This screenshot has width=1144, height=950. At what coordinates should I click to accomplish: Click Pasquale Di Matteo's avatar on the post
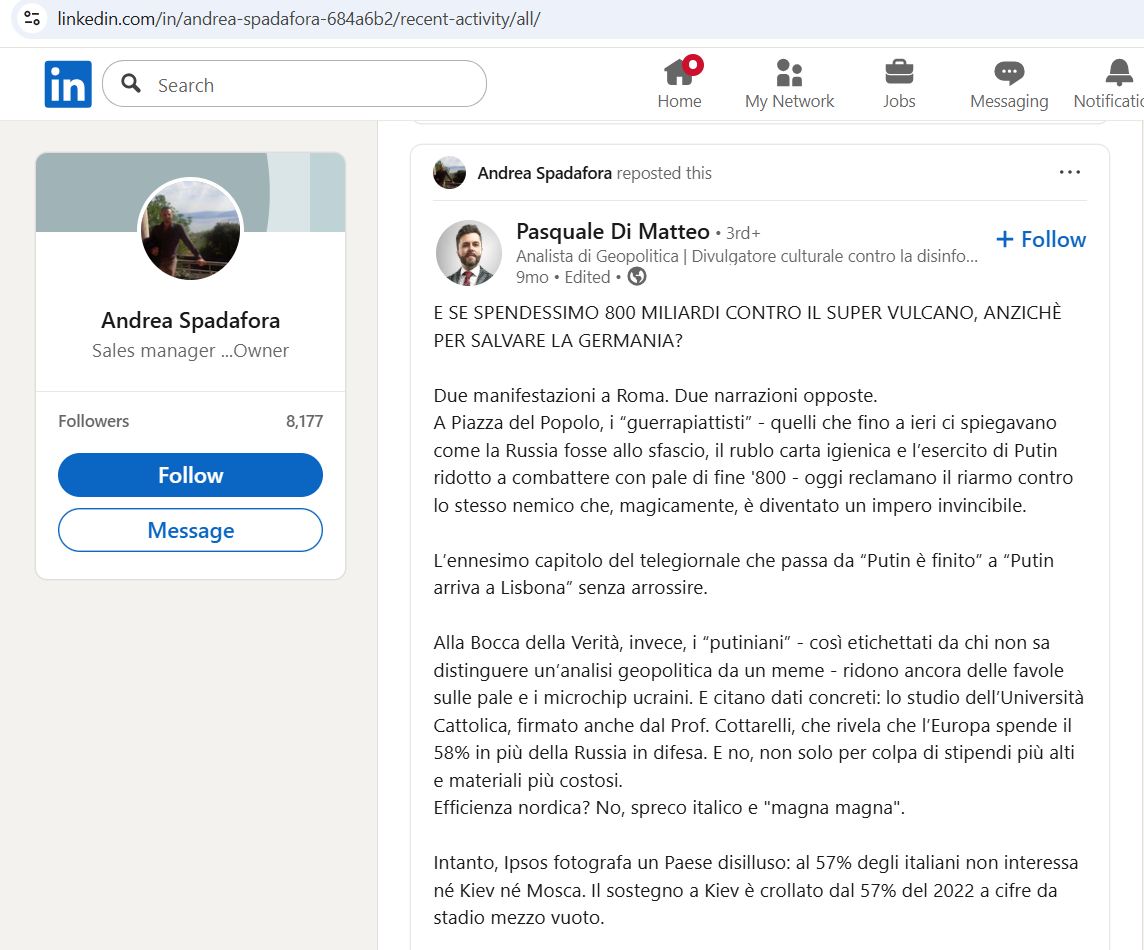pos(469,253)
